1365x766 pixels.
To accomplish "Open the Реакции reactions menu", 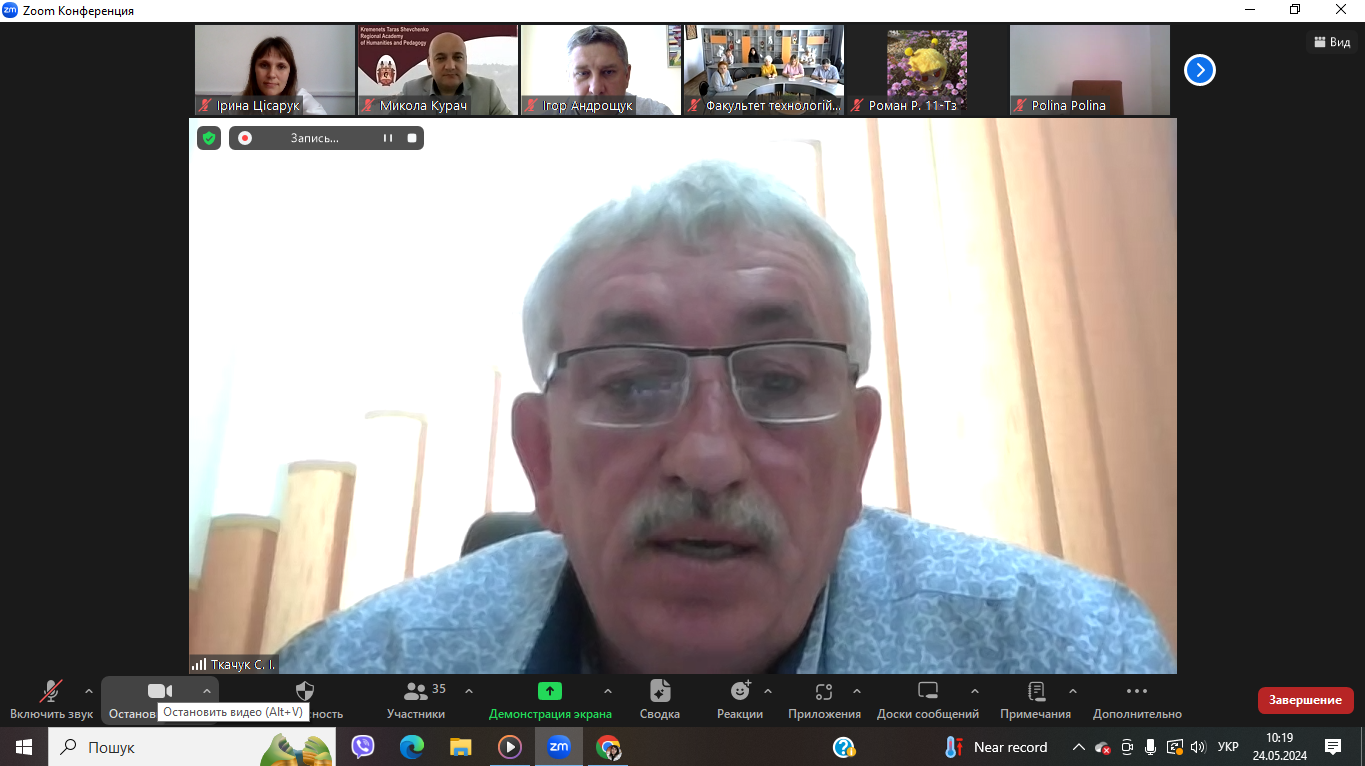I will (x=739, y=699).
